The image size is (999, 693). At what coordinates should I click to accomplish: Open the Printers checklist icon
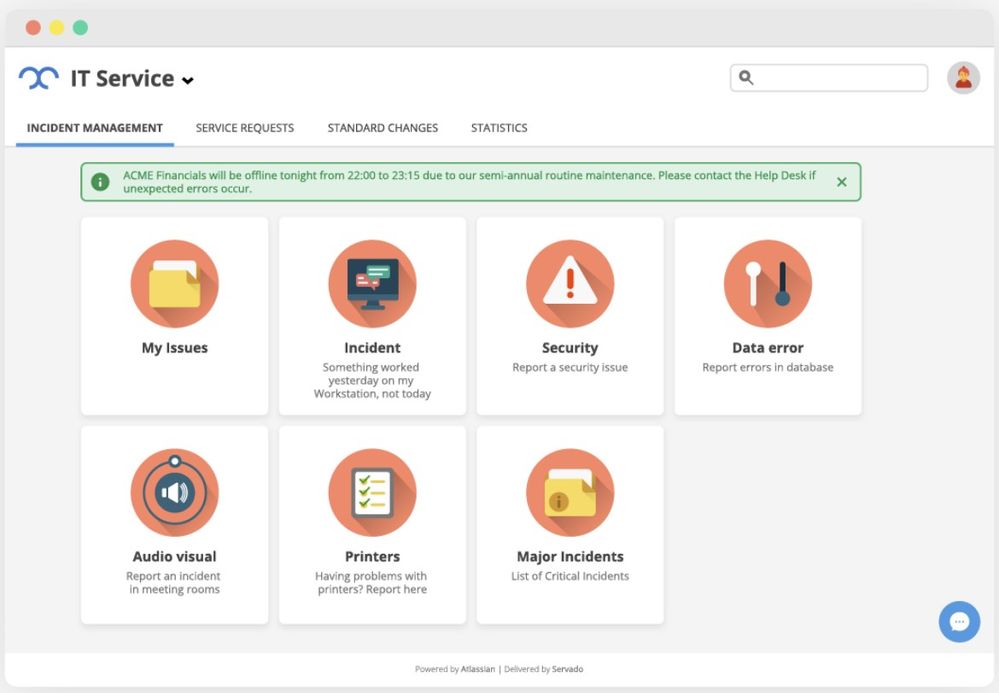[x=373, y=492]
